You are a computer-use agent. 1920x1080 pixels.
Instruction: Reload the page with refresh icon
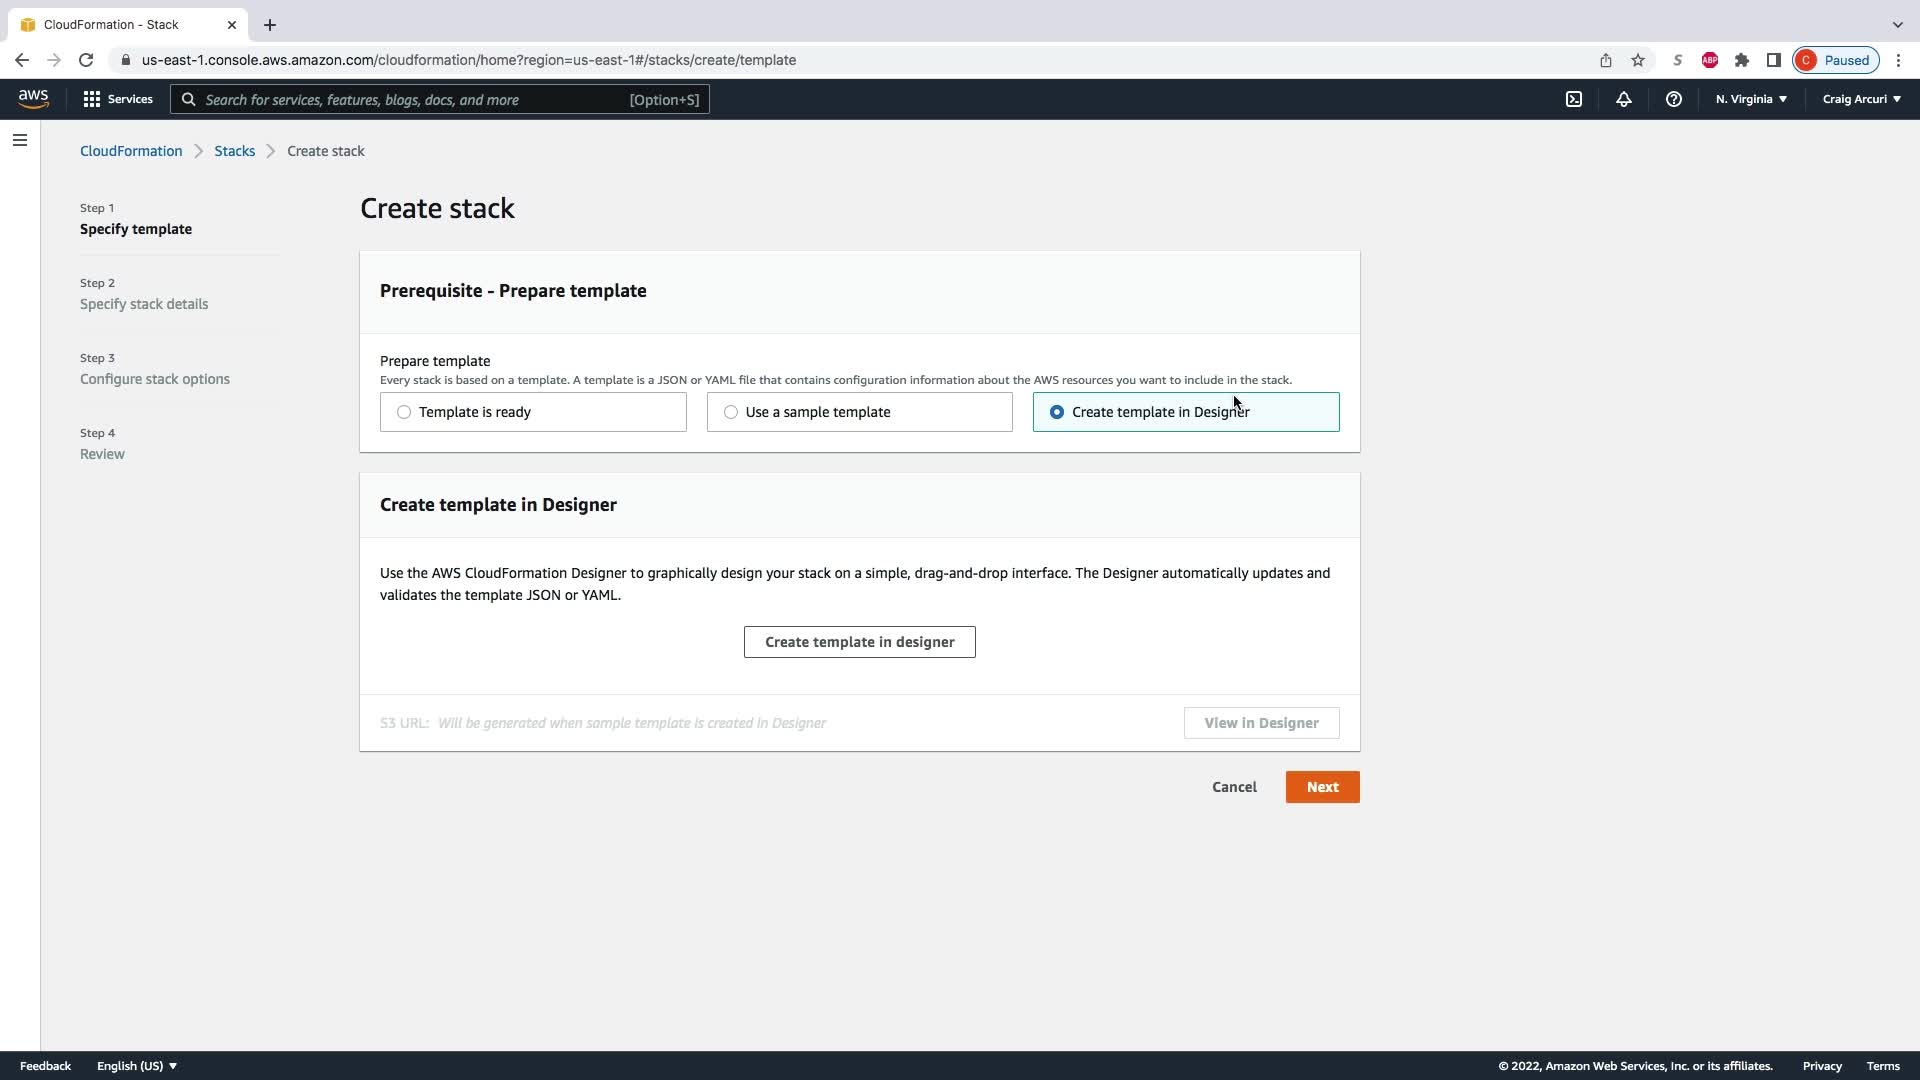point(86,60)
